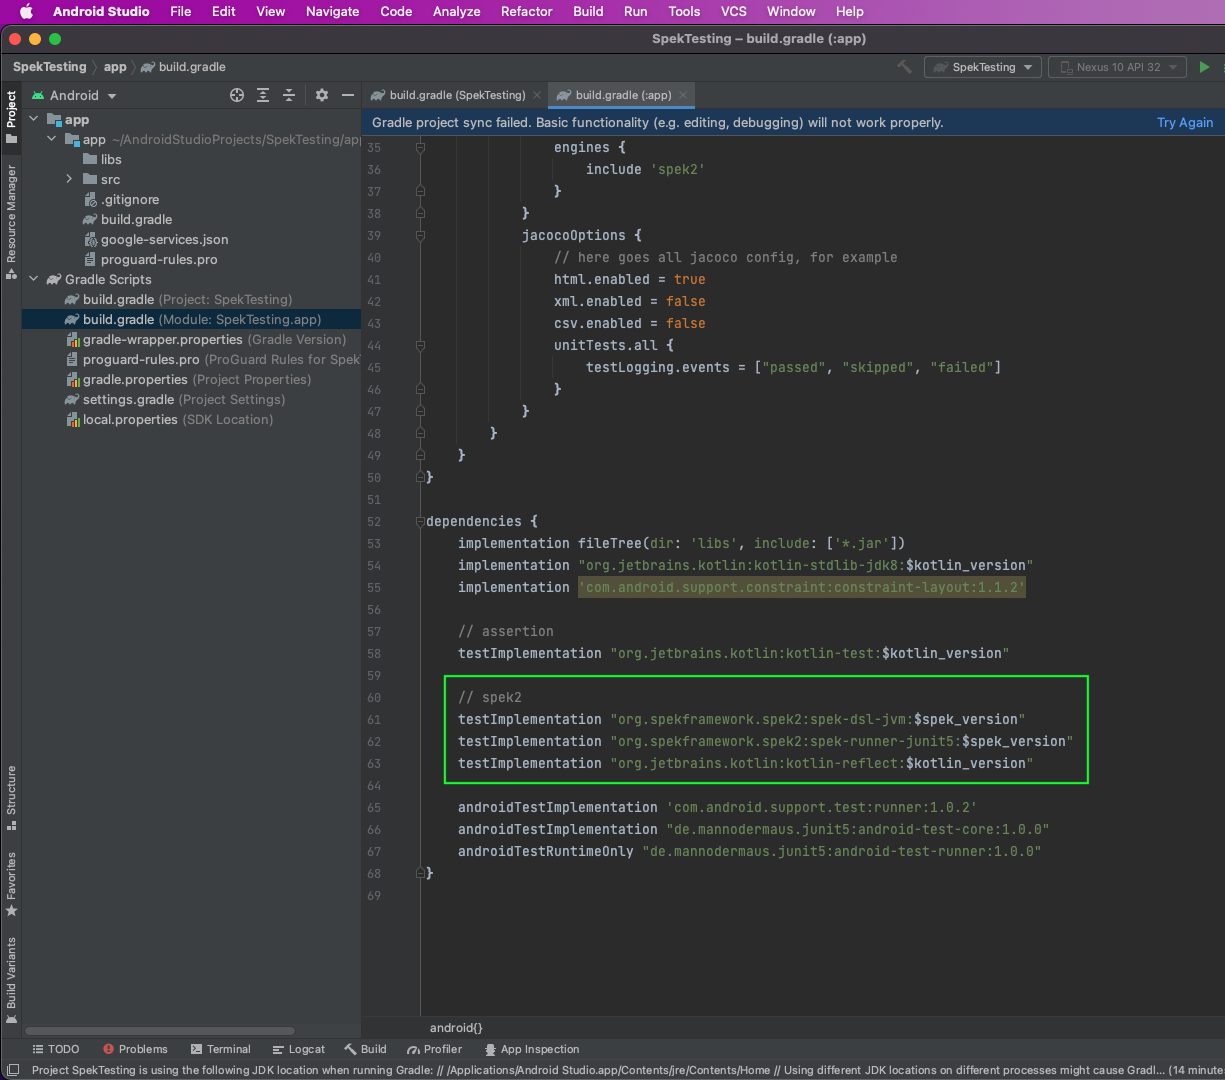Click the Make Project hammer icon
This screenshot has width=1225, height=1080.
point(904,67)
